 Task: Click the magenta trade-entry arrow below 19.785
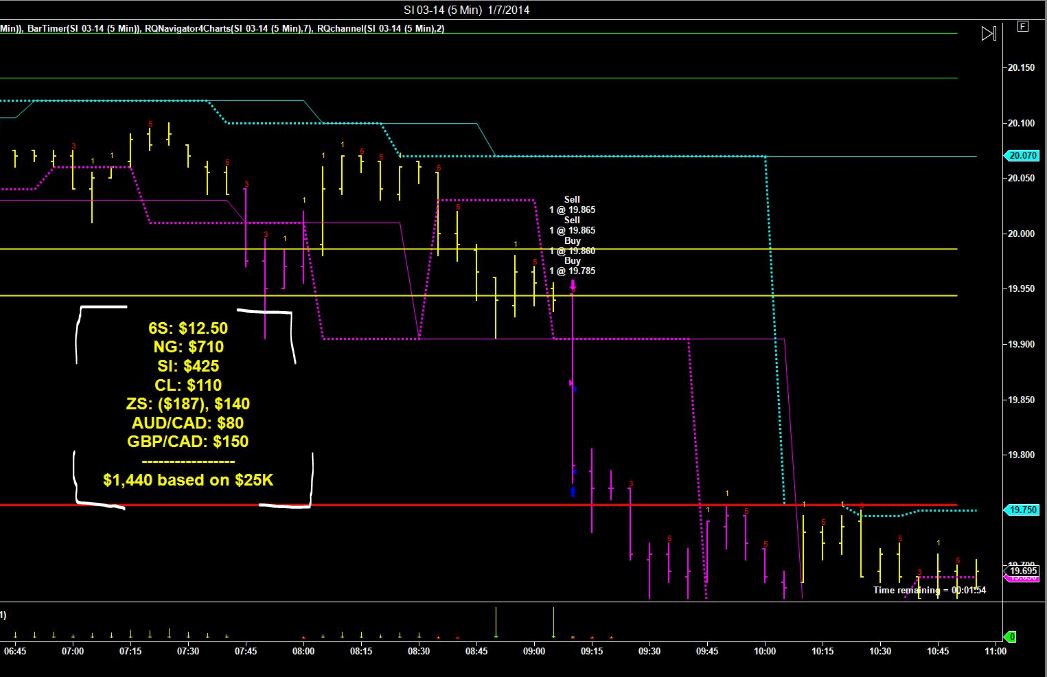(x=573, y=286)
